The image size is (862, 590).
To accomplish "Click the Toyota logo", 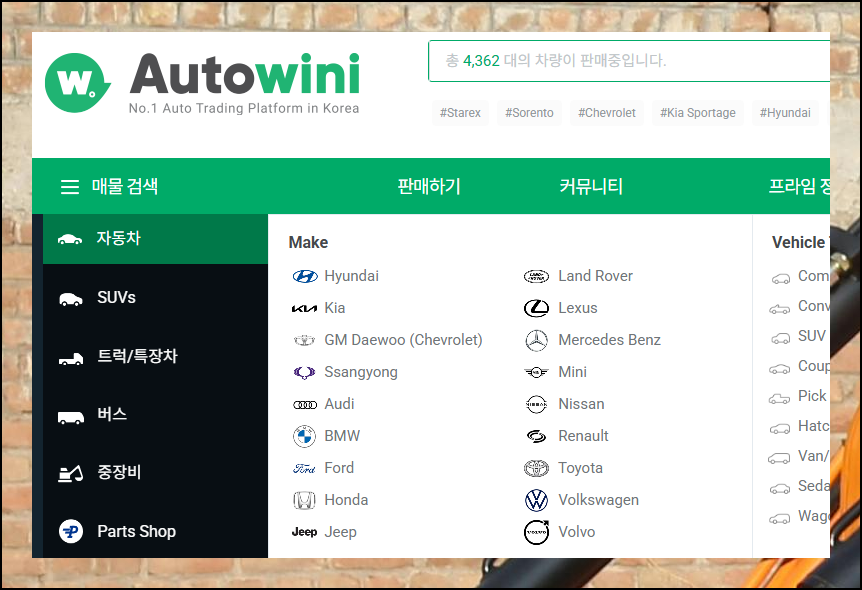I will coord(537,468).
